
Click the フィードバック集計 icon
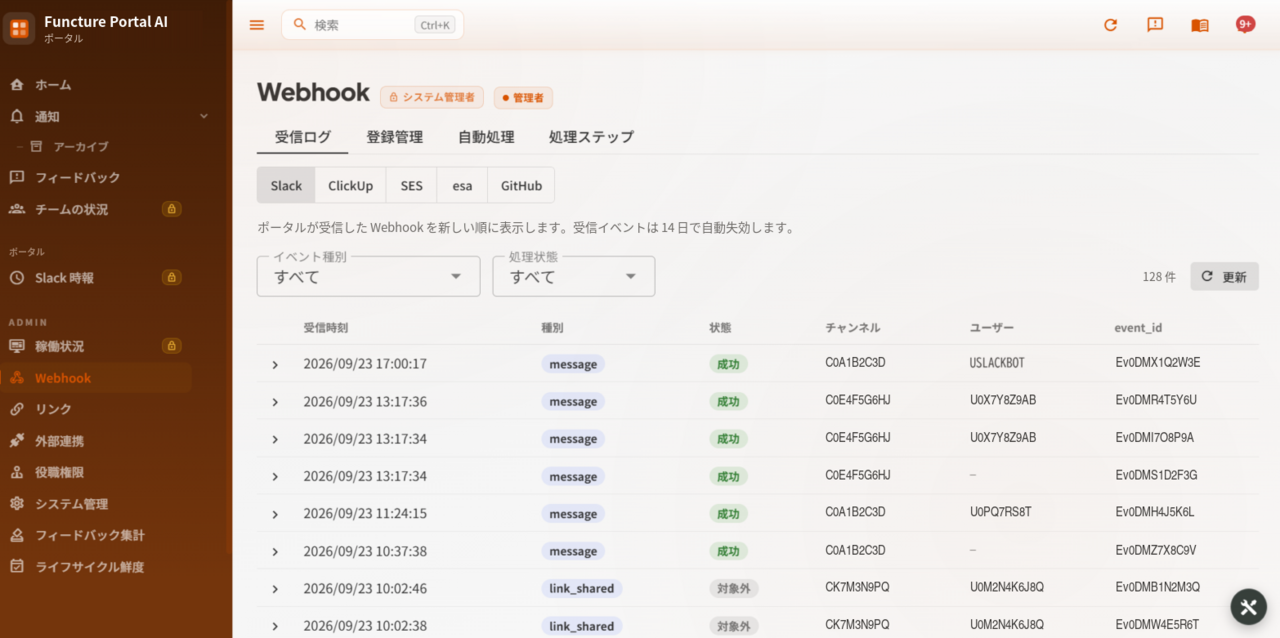(x=17, y=535)
